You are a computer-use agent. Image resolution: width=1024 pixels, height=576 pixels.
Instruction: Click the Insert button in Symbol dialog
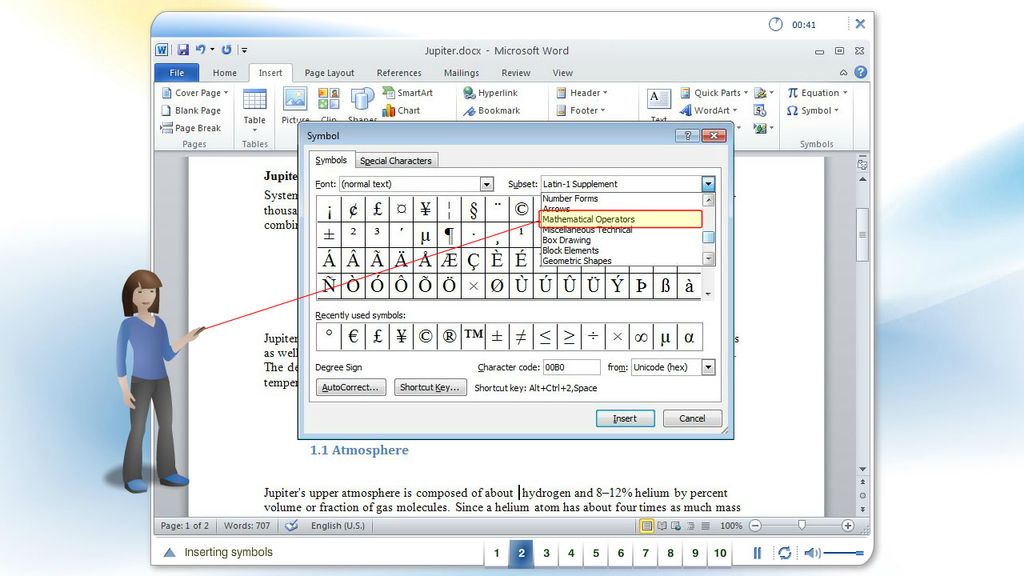click(x=625, y=419)
